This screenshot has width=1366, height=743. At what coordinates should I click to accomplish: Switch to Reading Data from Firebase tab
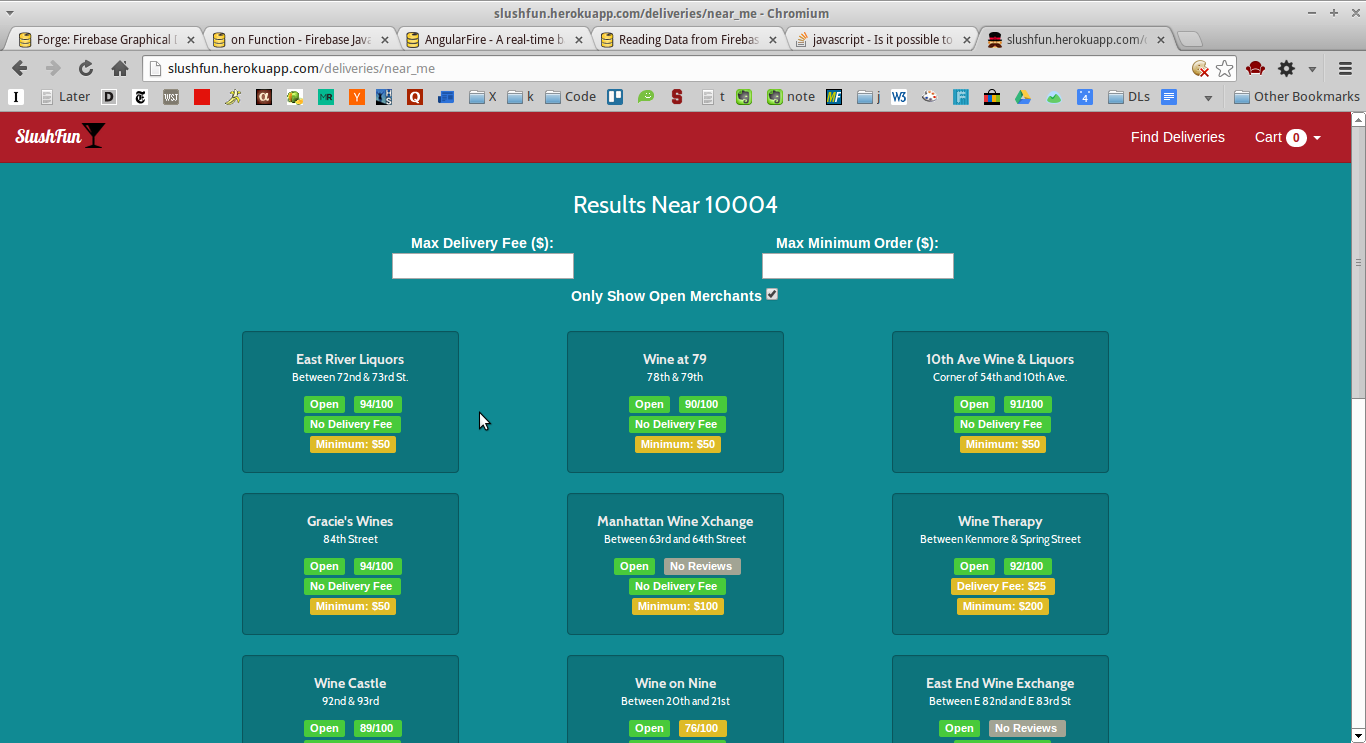pos(687,39)
